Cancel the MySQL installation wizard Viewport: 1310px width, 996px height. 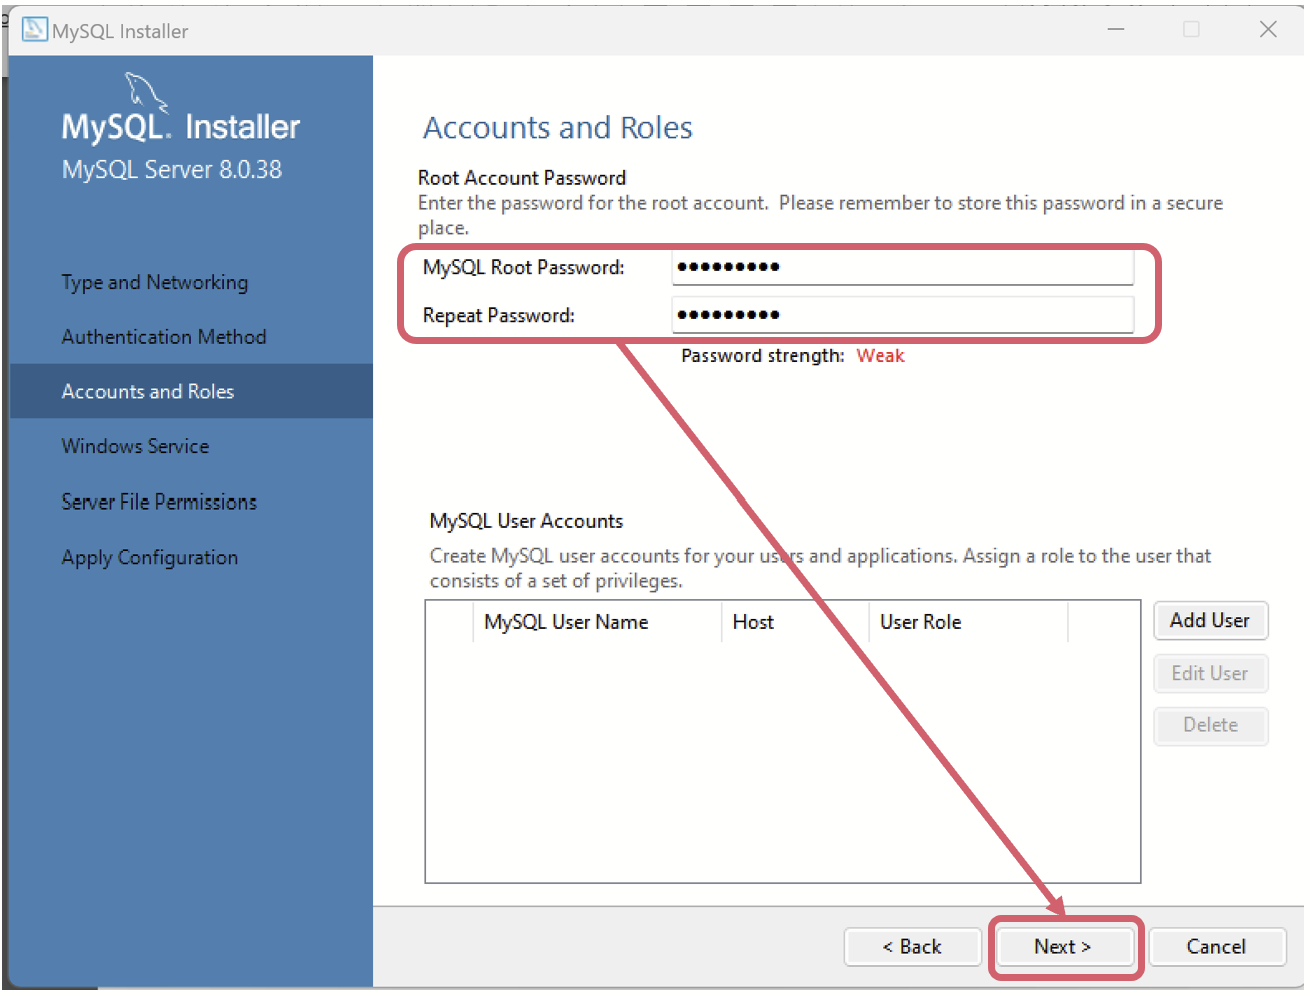click(1216, 947)
